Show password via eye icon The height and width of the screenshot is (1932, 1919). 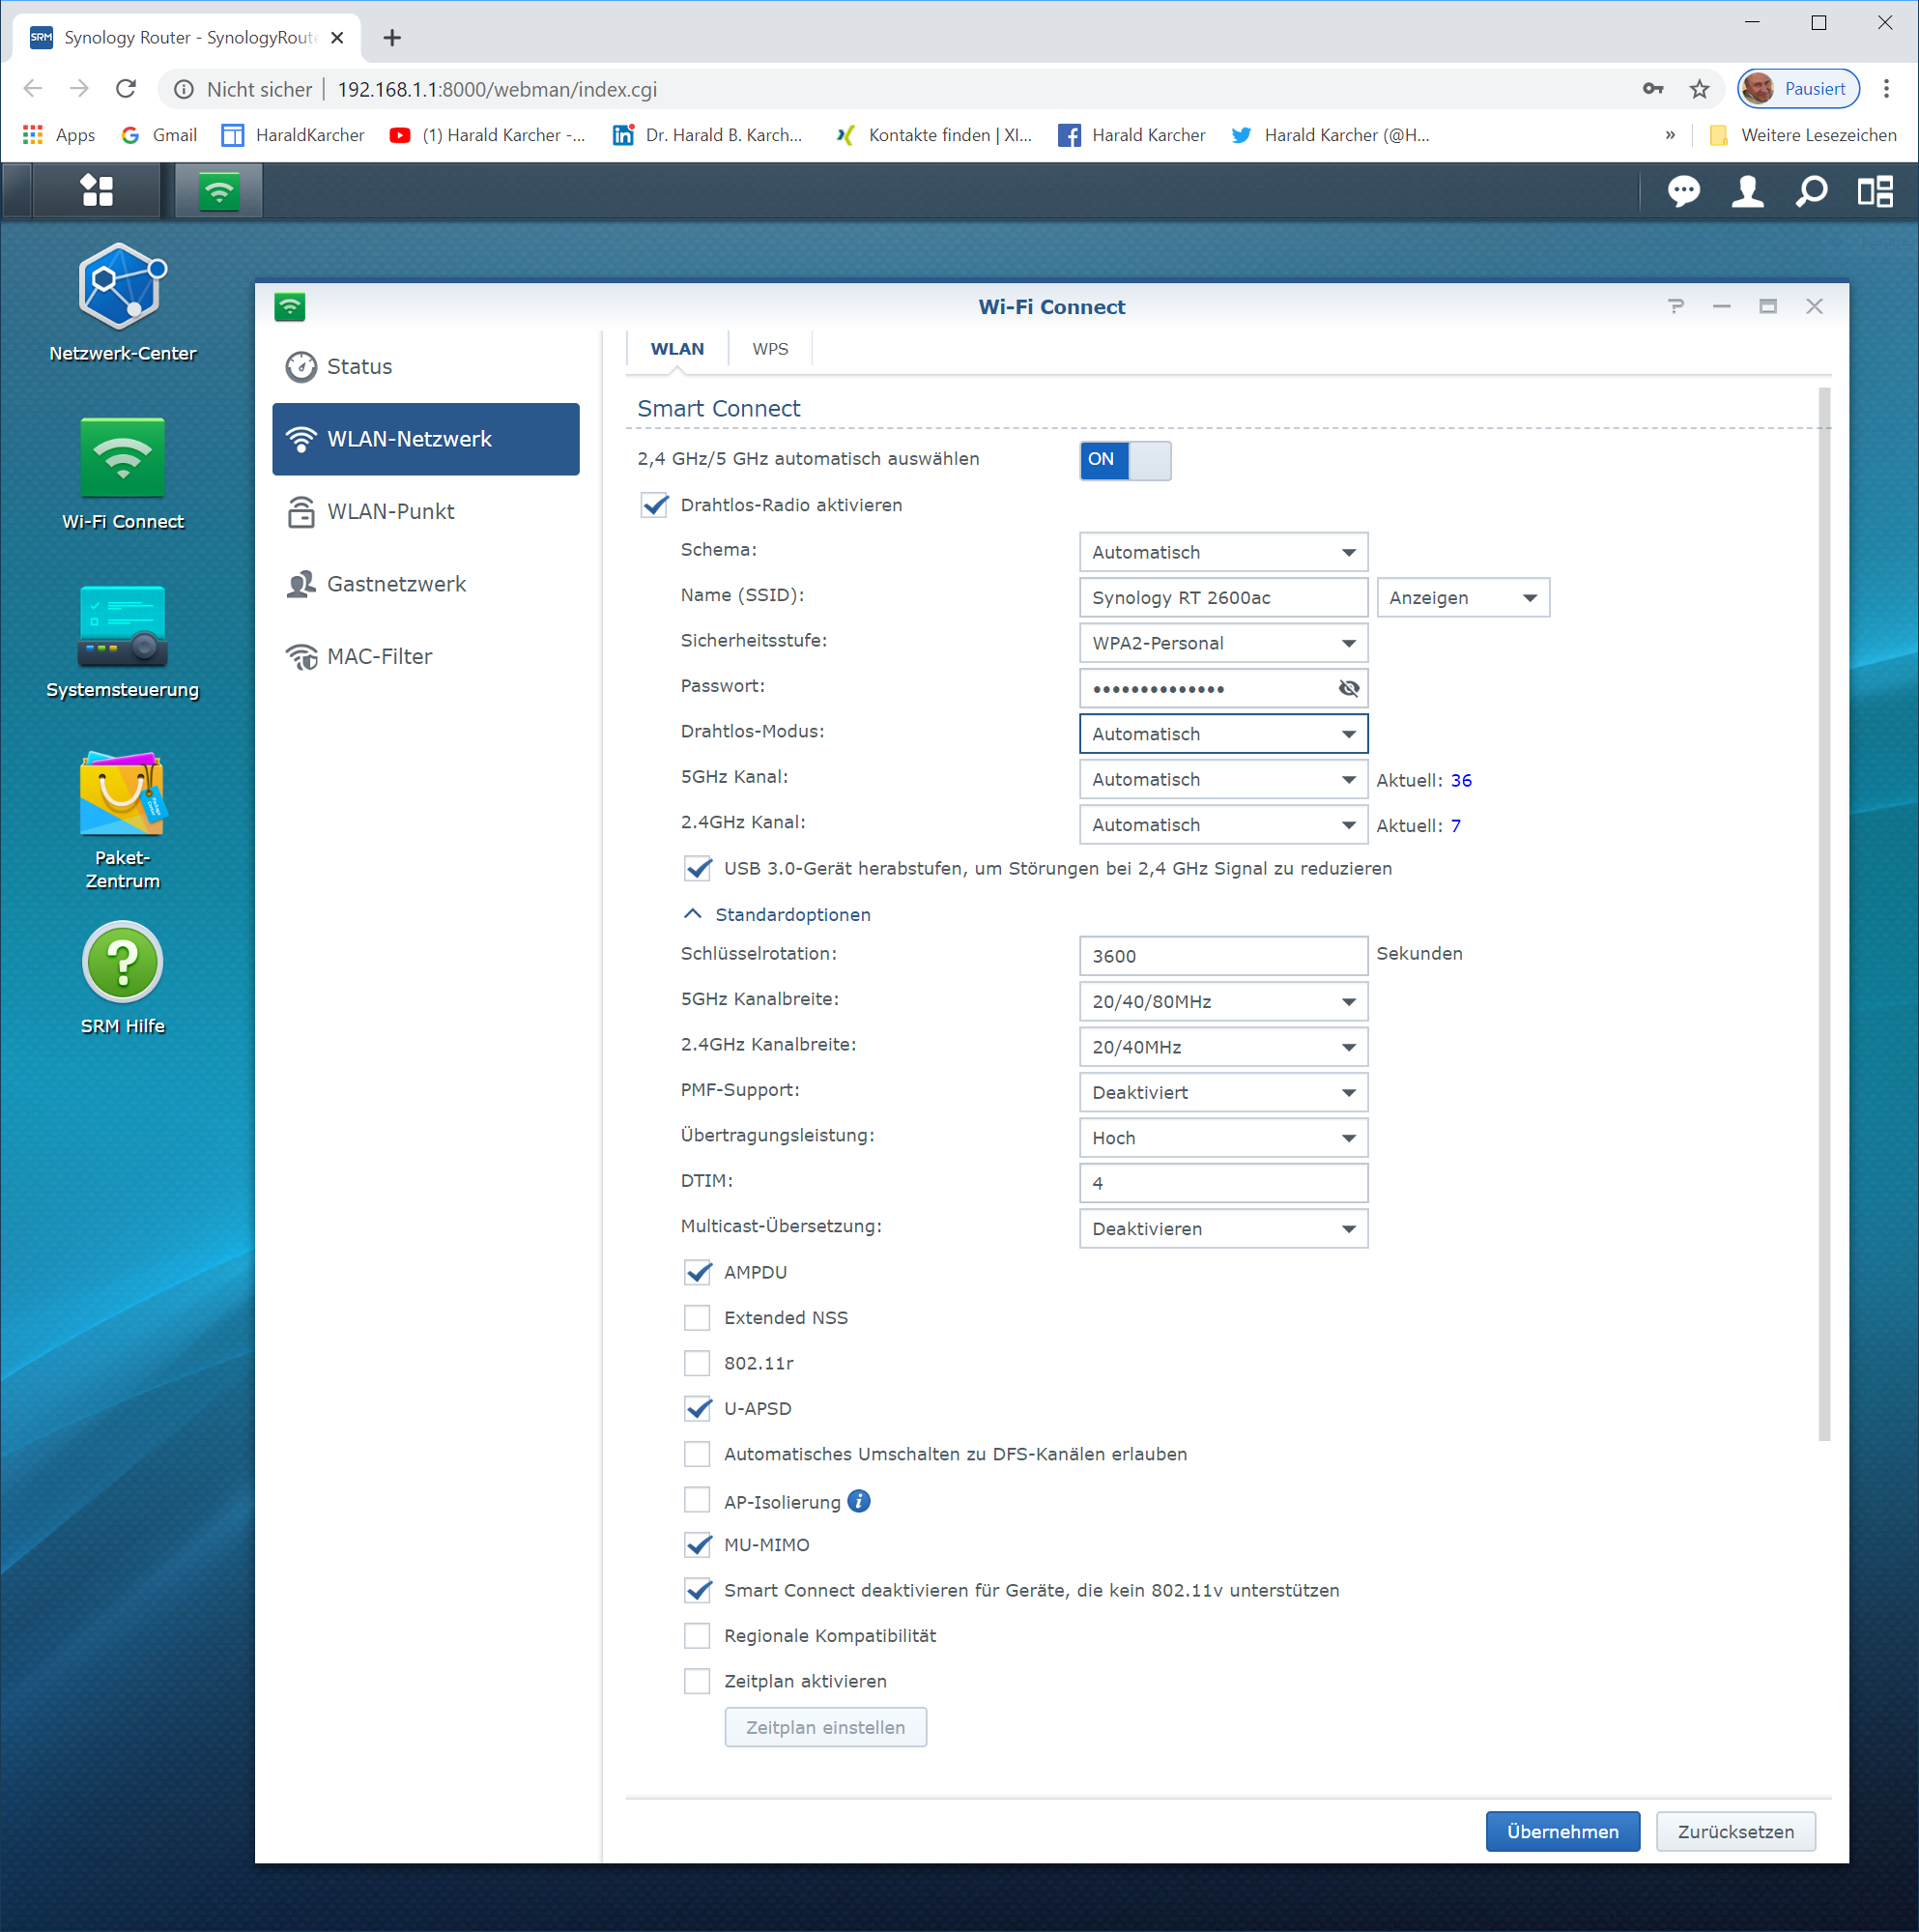(1348, 688)
